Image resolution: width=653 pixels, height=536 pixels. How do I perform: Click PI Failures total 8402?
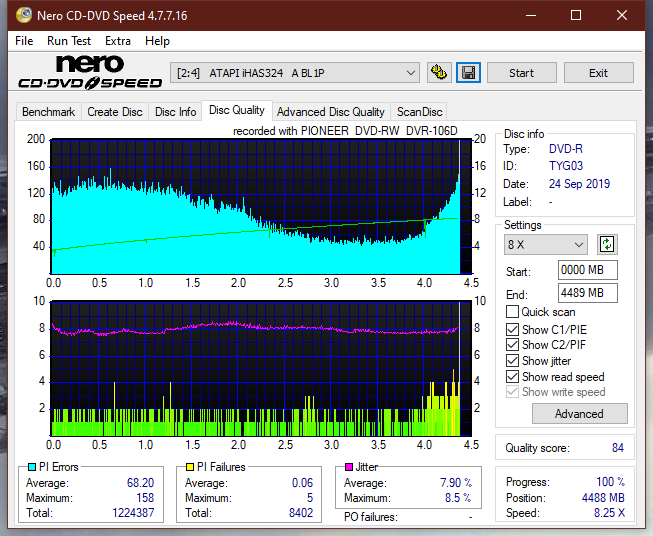(301, 512)
